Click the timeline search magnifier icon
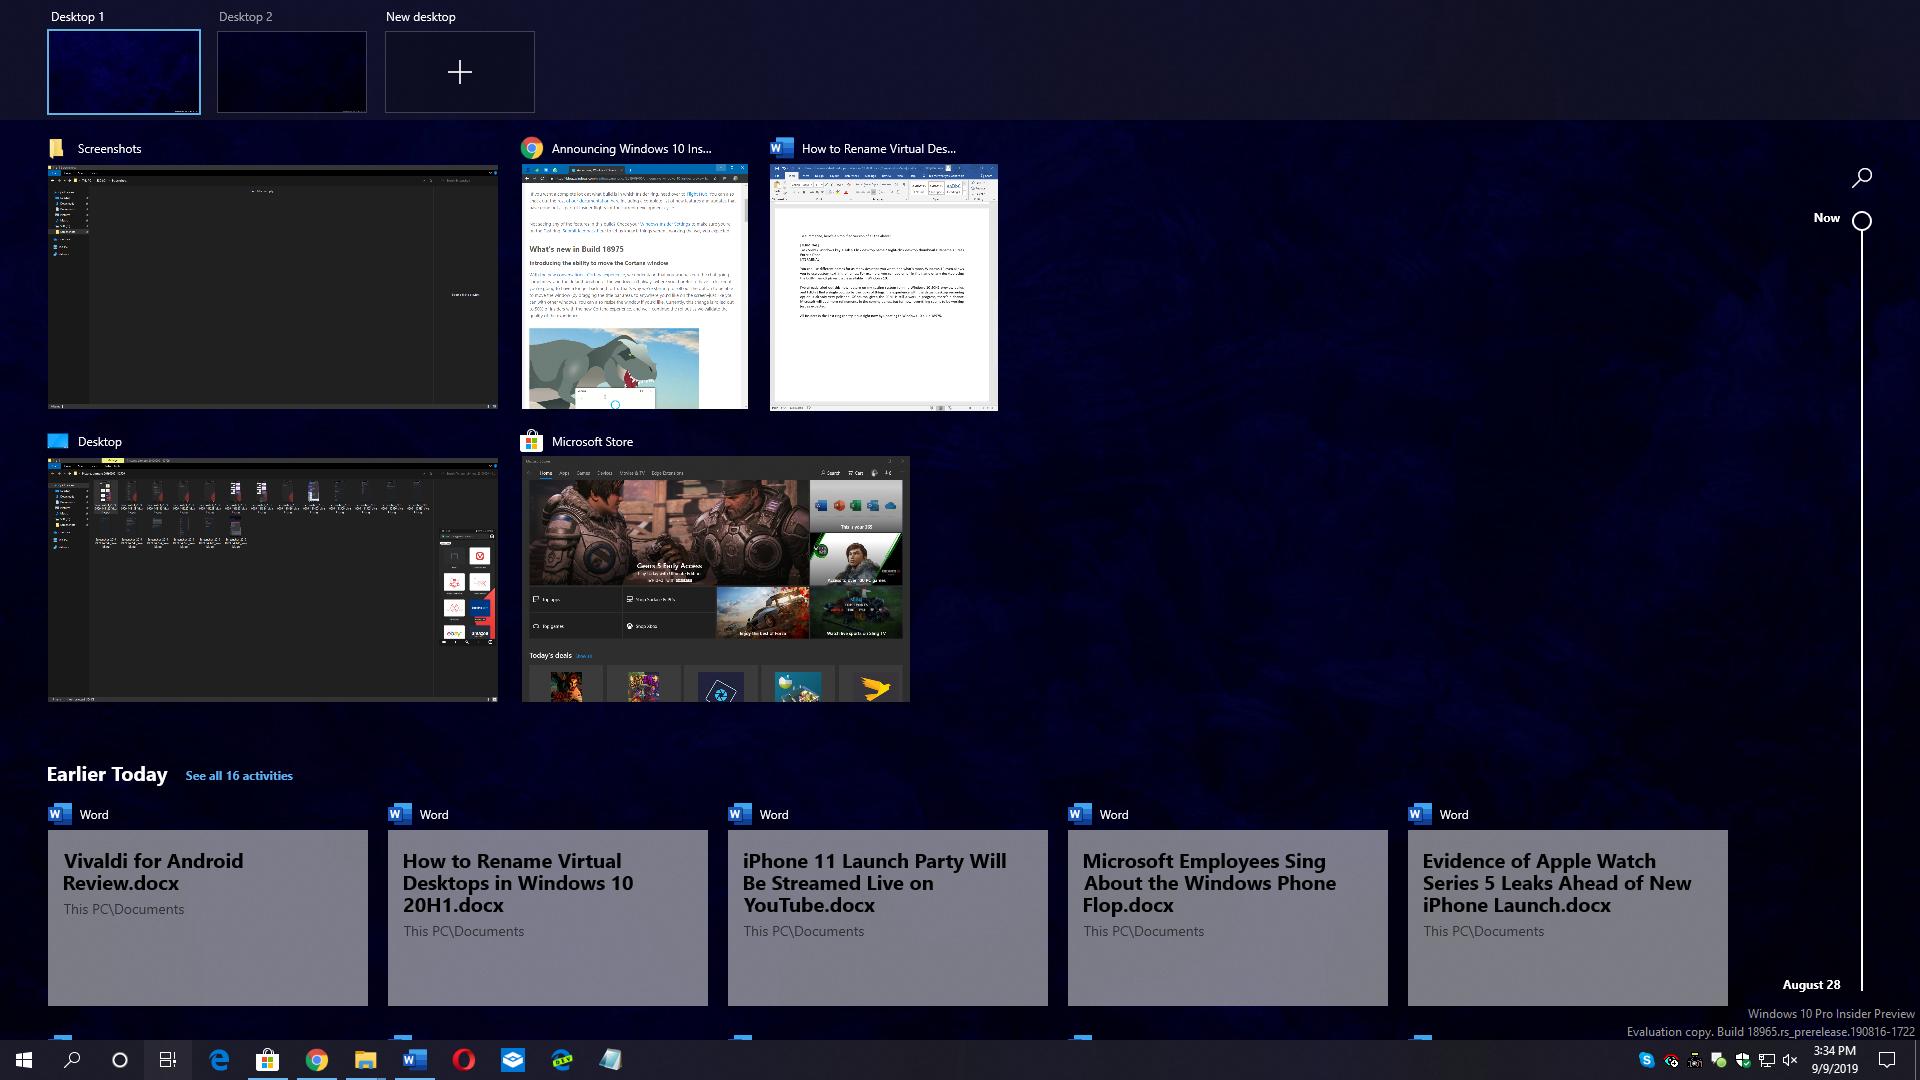 (1861, 178)
